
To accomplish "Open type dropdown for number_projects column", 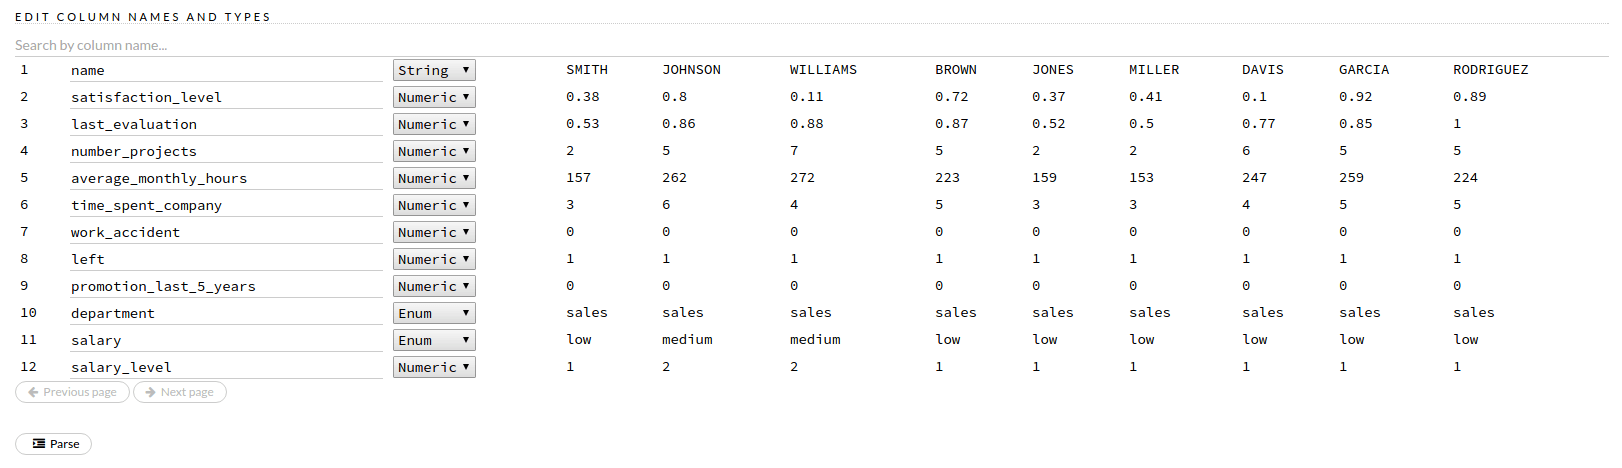I will pos(434,151).
